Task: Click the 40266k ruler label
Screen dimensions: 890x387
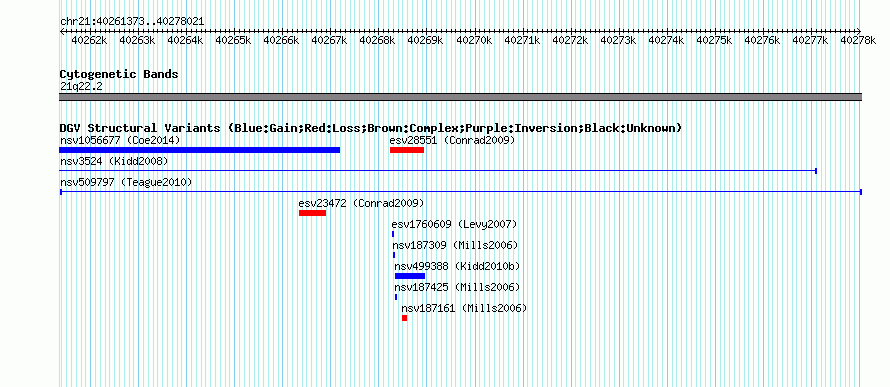Action: click(281, 40)
